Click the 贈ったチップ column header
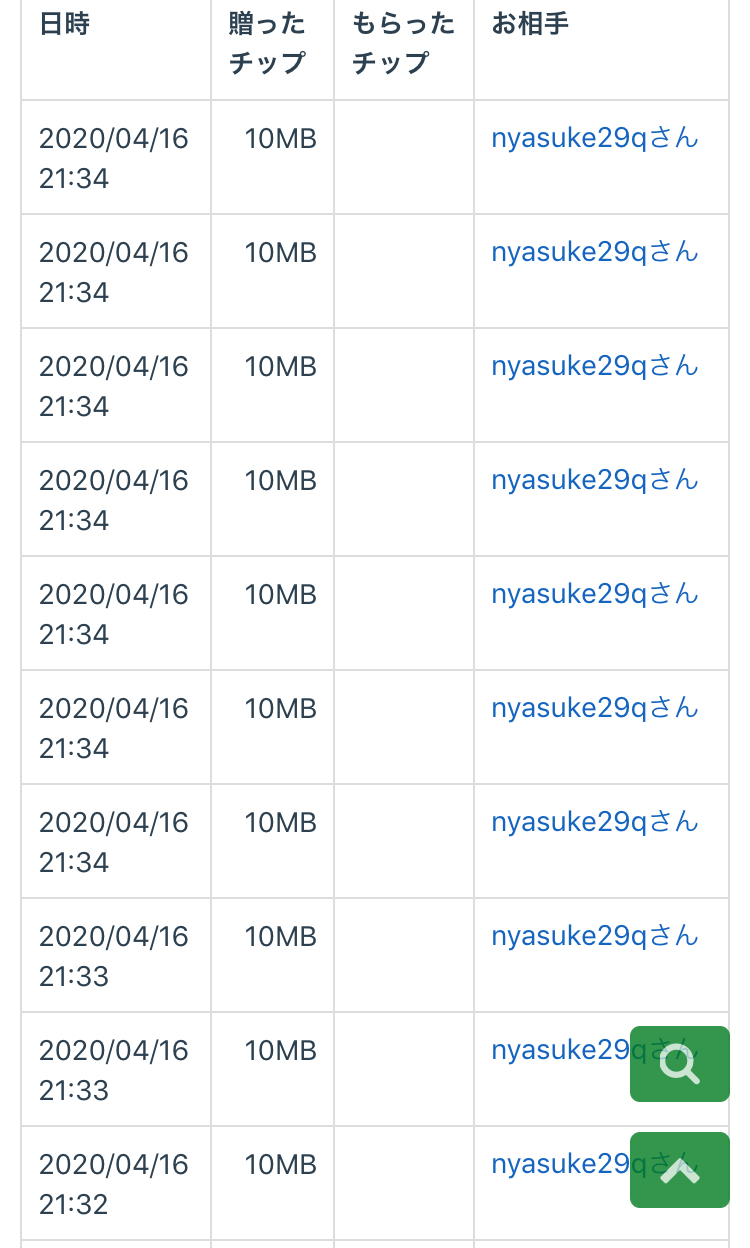 [267, 43]
